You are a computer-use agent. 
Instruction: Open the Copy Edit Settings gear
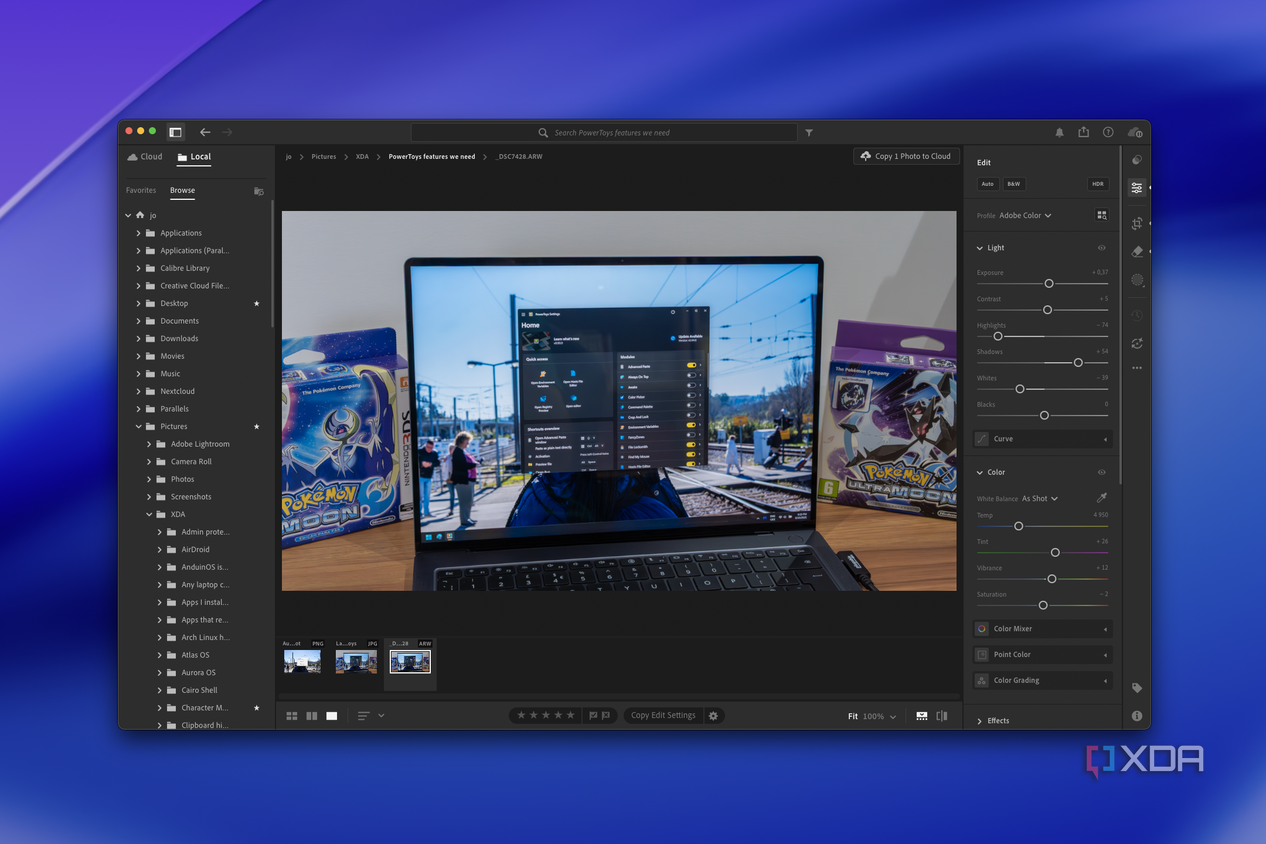point(713,715)
